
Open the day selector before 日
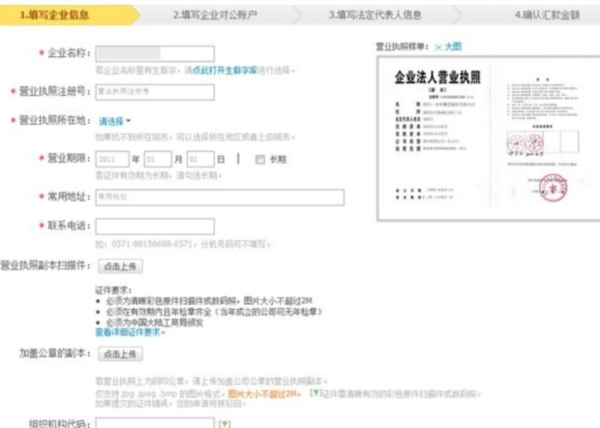pyautogui.click(x=201, y=158)
